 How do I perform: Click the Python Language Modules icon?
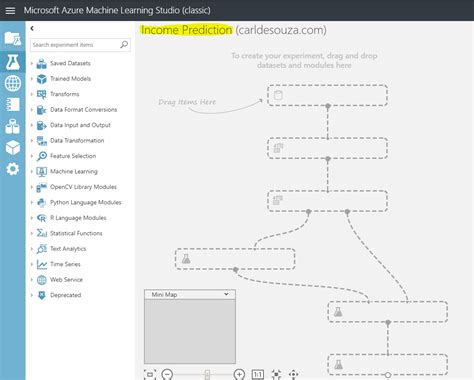pos(41,202)
